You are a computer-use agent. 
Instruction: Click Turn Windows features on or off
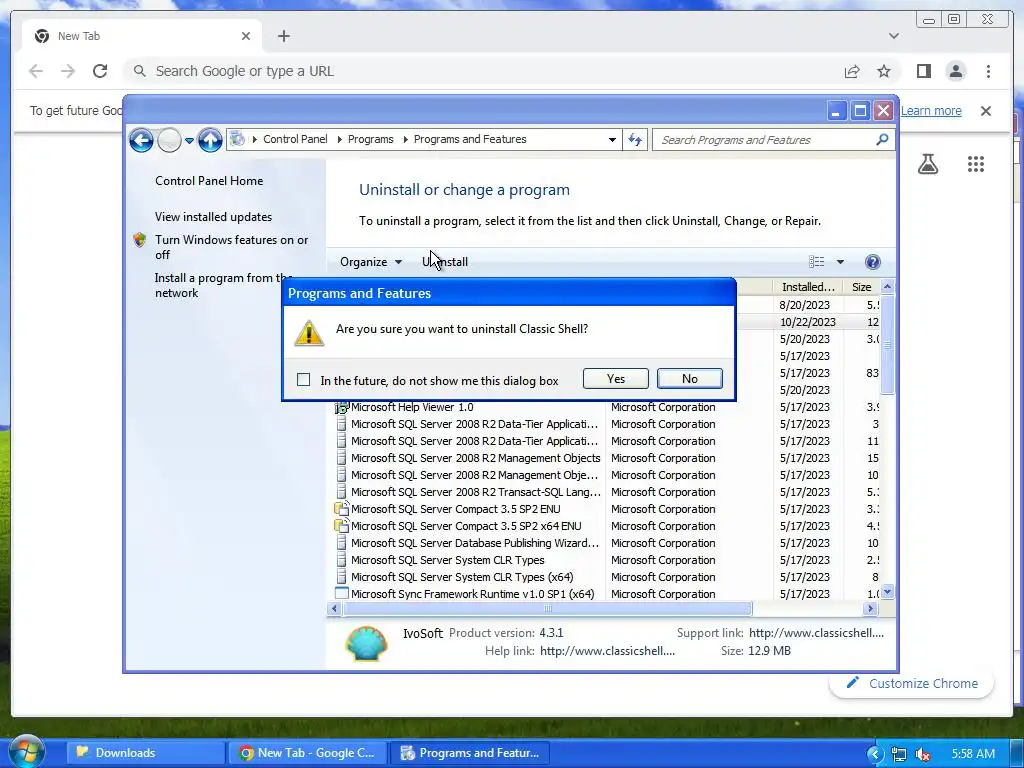click(x=231, y=247)
